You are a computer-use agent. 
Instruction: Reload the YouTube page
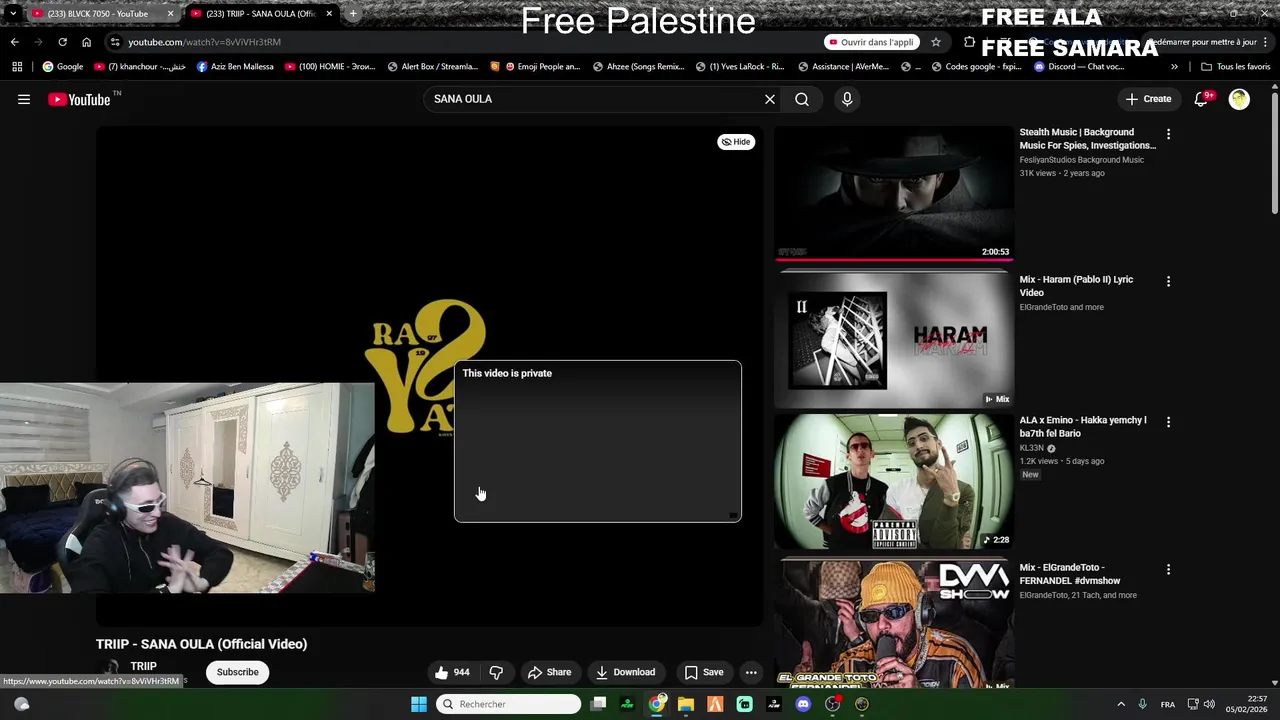pos(62,42)
